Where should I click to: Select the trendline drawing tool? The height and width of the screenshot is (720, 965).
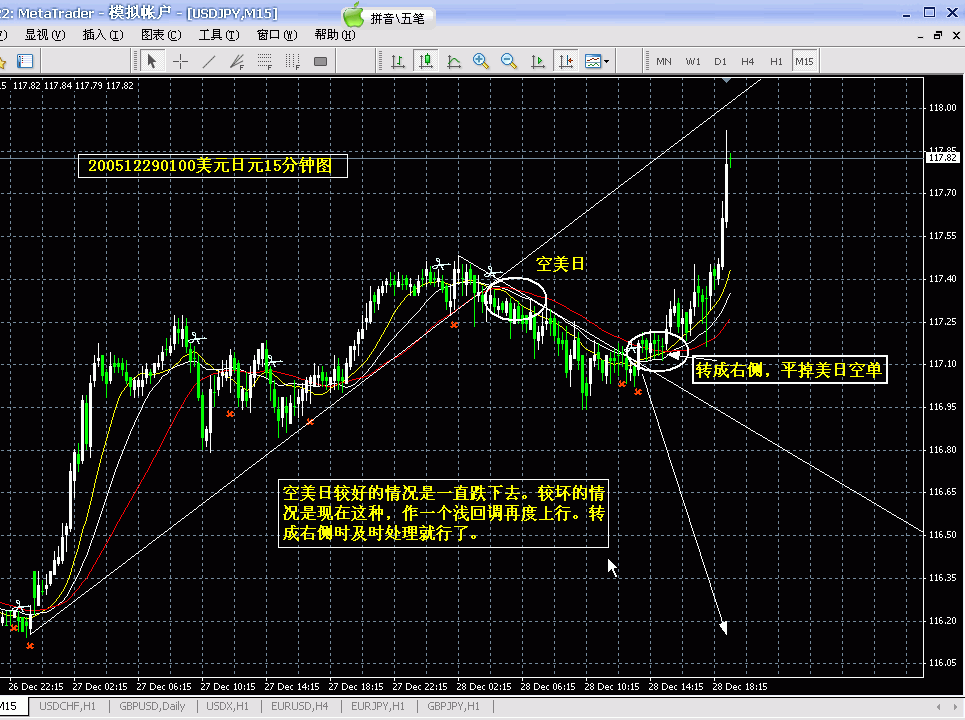[209, 61]
